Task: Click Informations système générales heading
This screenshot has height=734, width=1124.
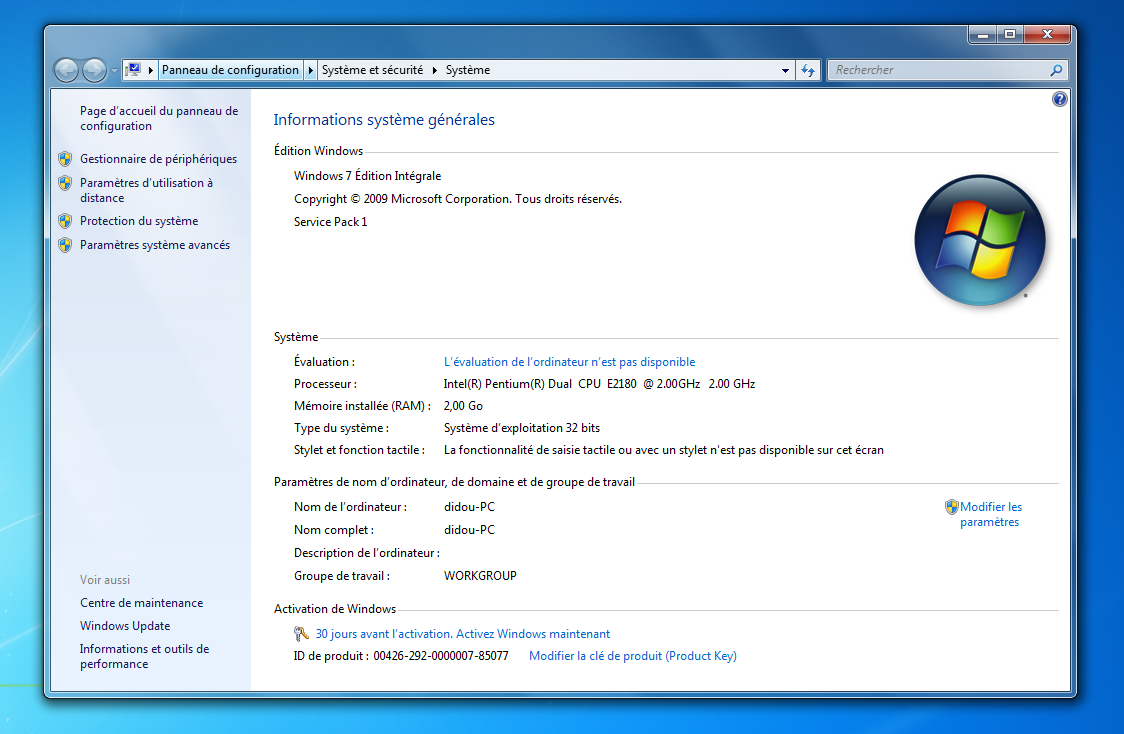Action: 384,120
